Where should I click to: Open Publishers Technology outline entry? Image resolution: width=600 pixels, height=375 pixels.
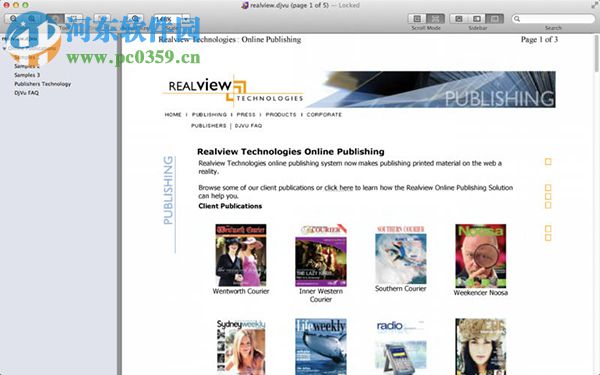(42, 84)
